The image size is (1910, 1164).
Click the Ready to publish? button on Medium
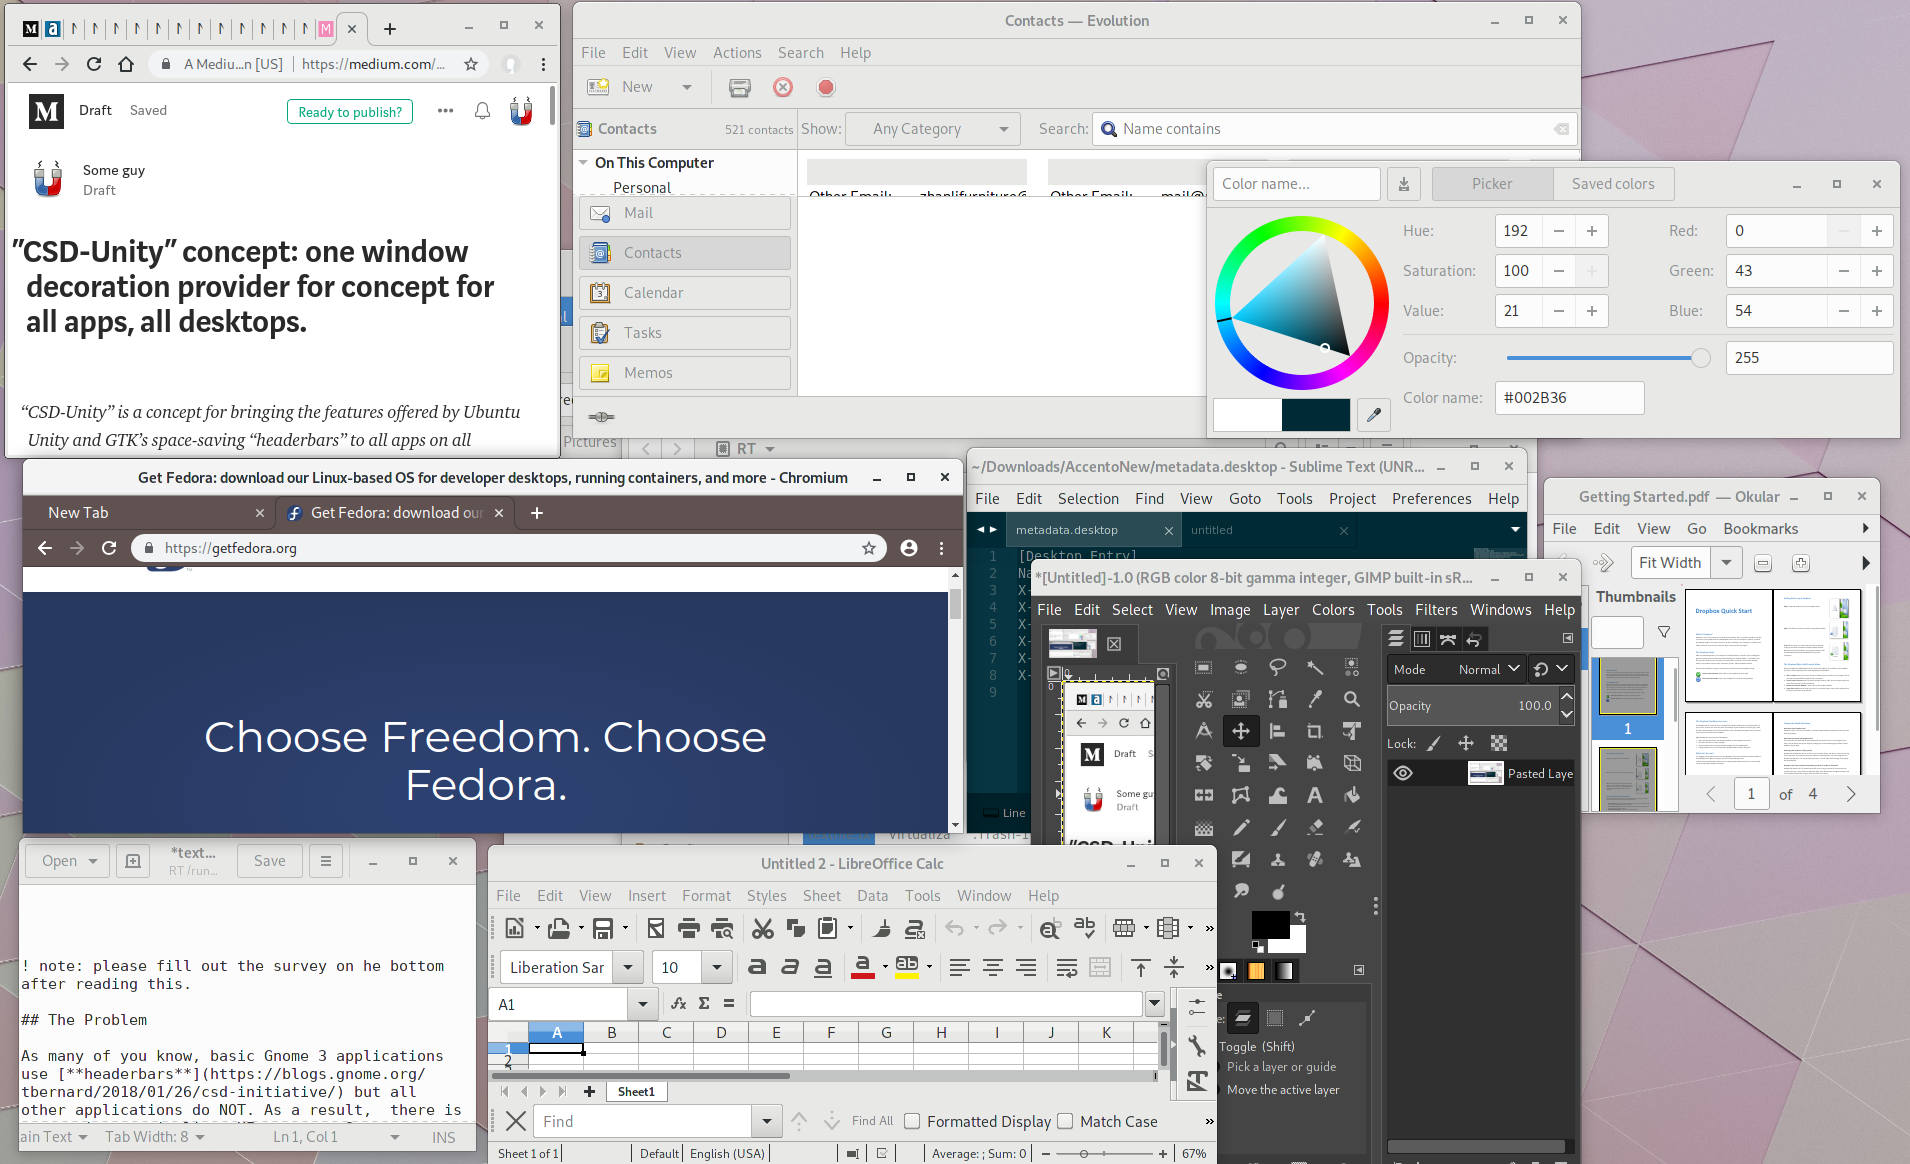pos(350,112)
